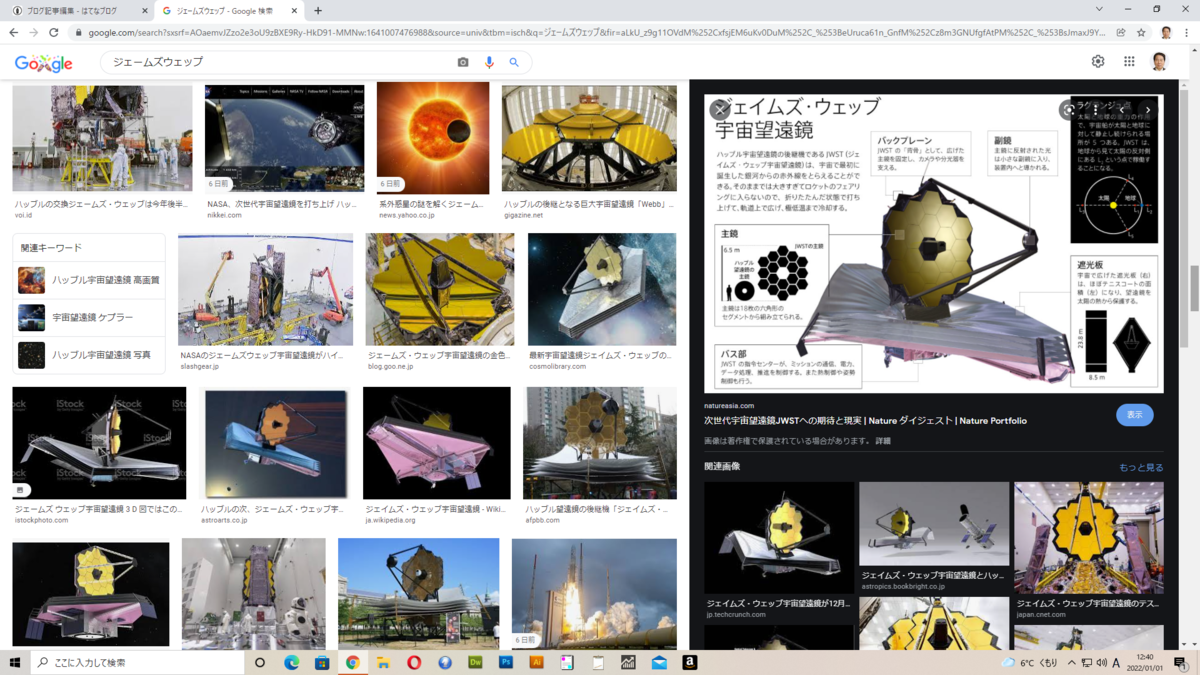Open the blog.goo.ne.jp golden mirror thumbnail

(x=440, y=290)
